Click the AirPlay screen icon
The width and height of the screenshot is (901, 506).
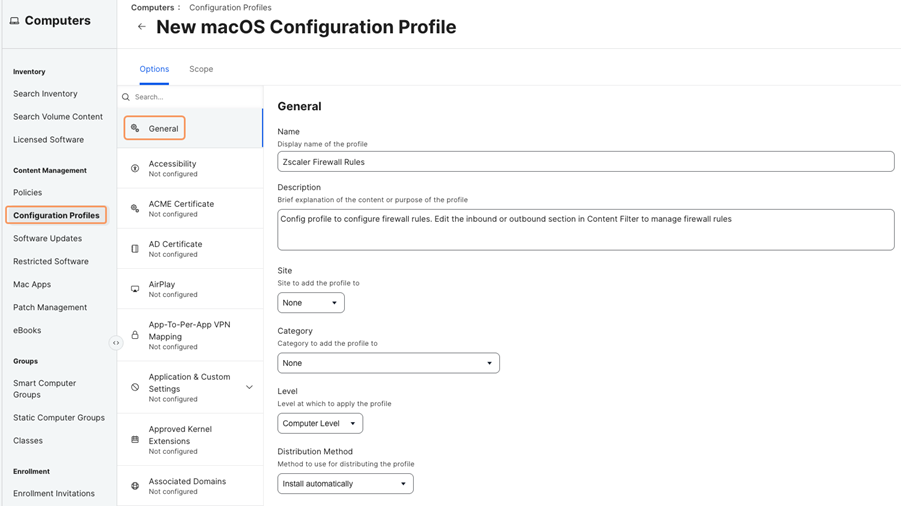pyautogui.click(x=135, y=289)
